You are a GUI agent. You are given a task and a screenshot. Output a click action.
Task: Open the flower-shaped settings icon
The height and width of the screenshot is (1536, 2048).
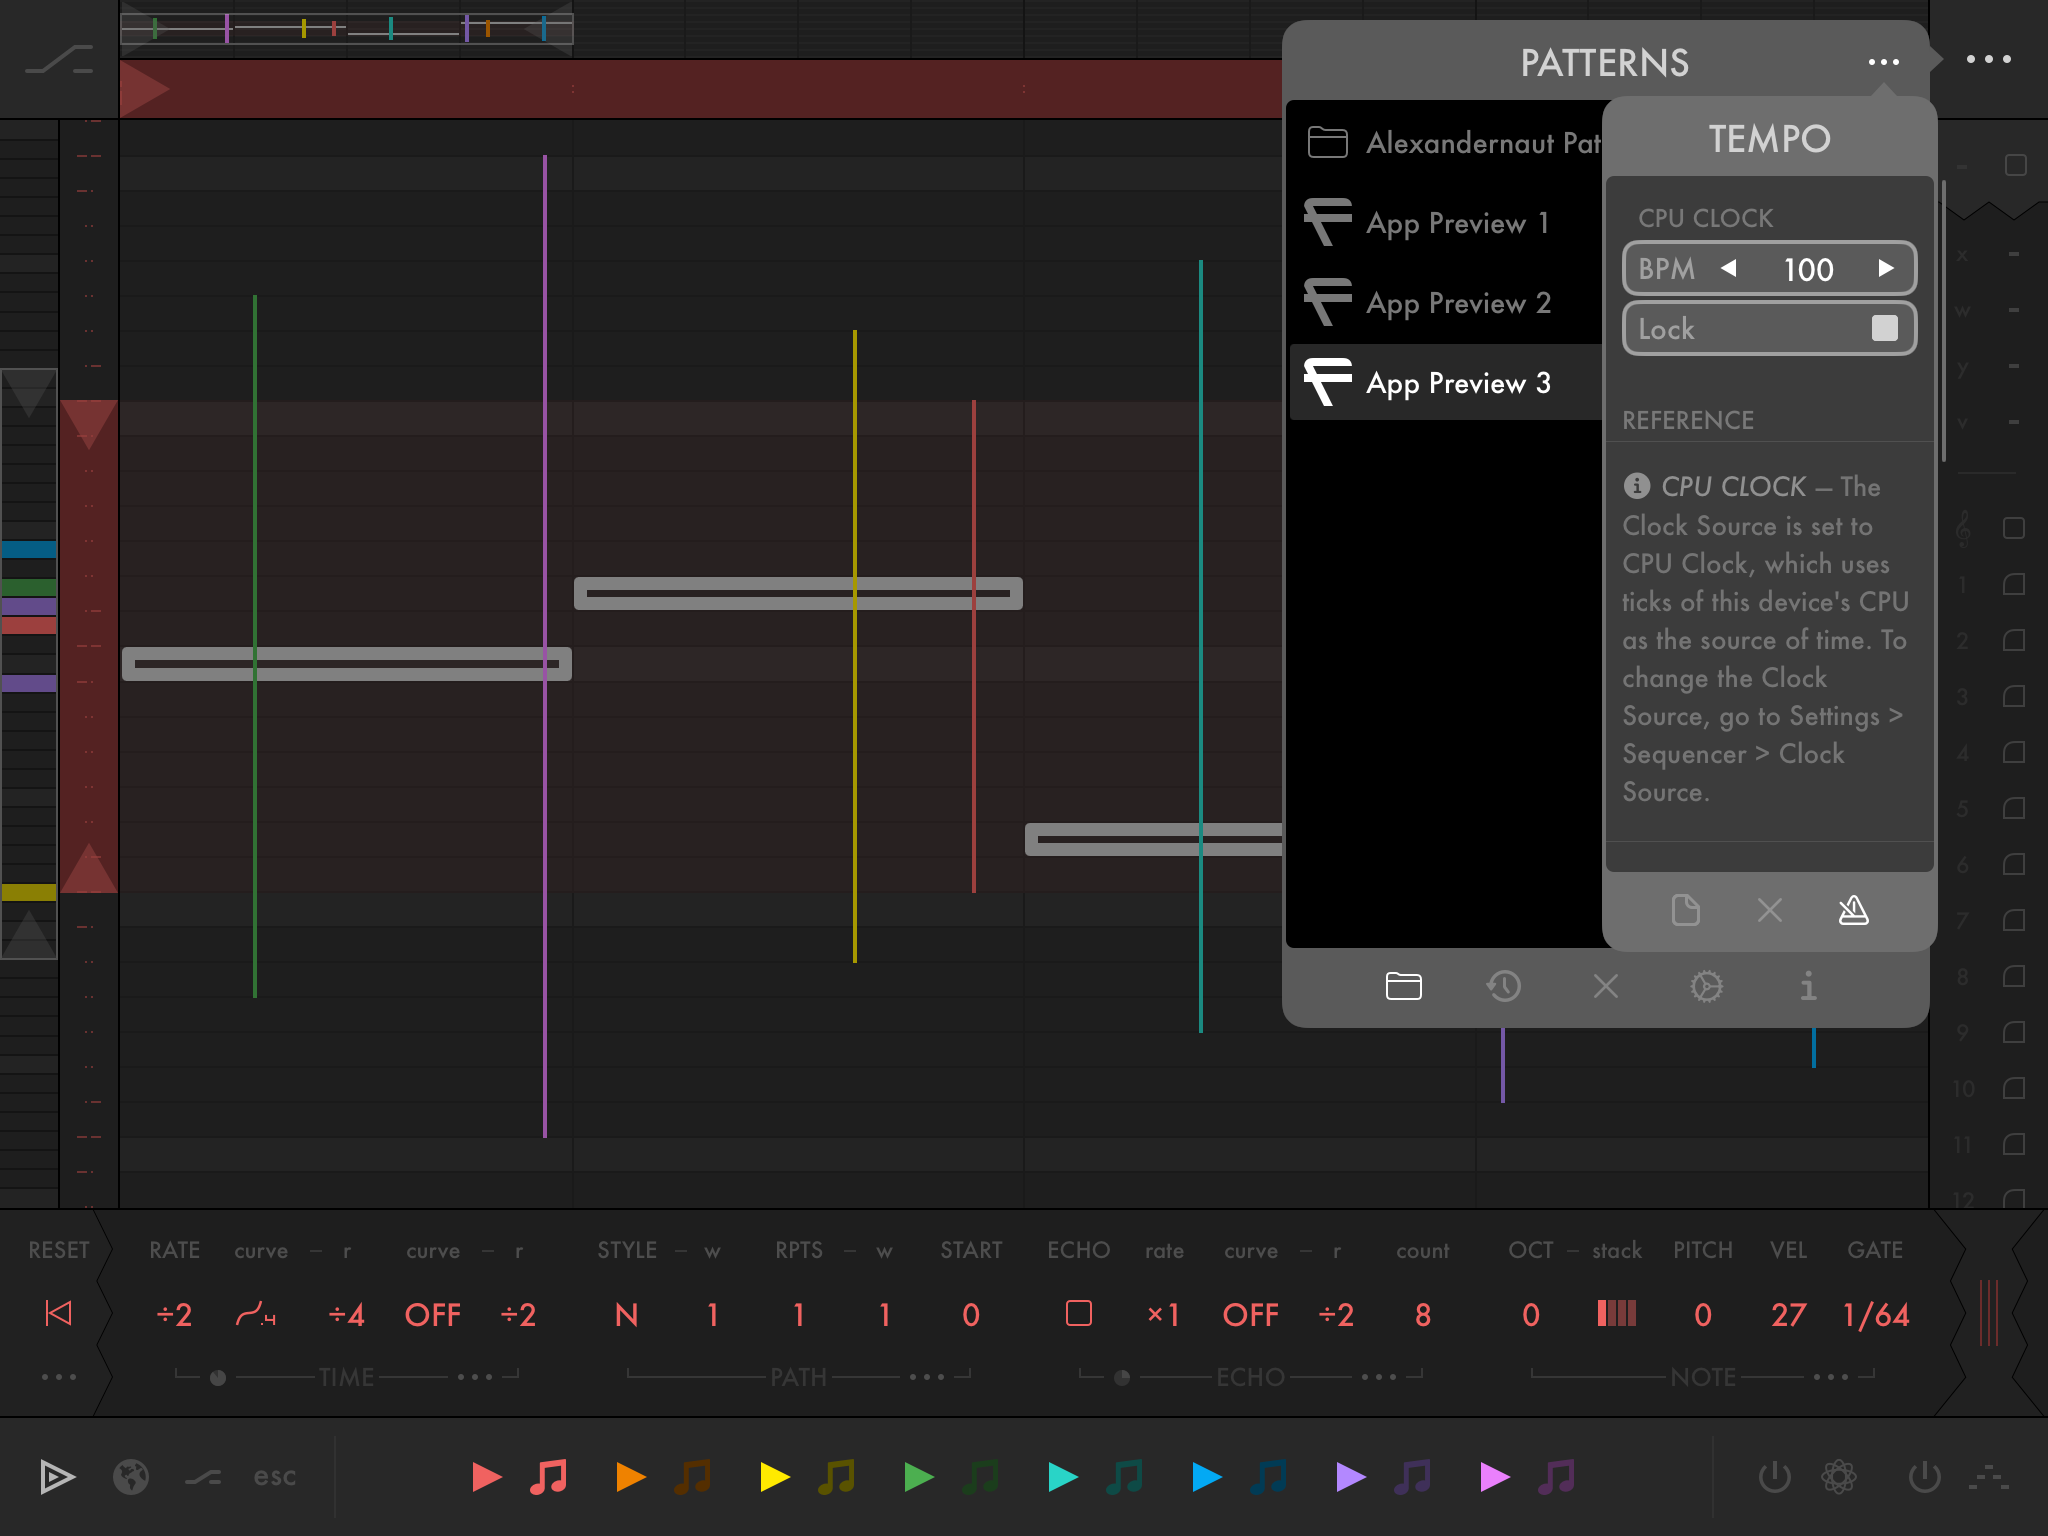click(x=1838, y=1476)
